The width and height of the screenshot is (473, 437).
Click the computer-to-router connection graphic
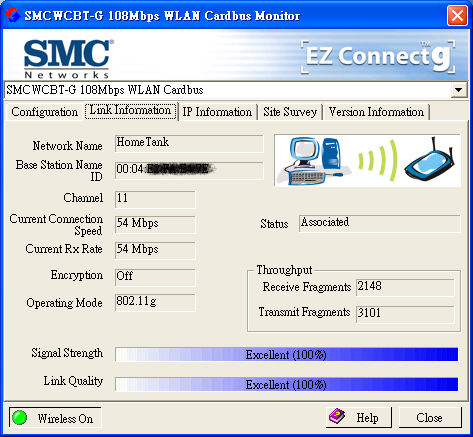click(x=367, y=160)
